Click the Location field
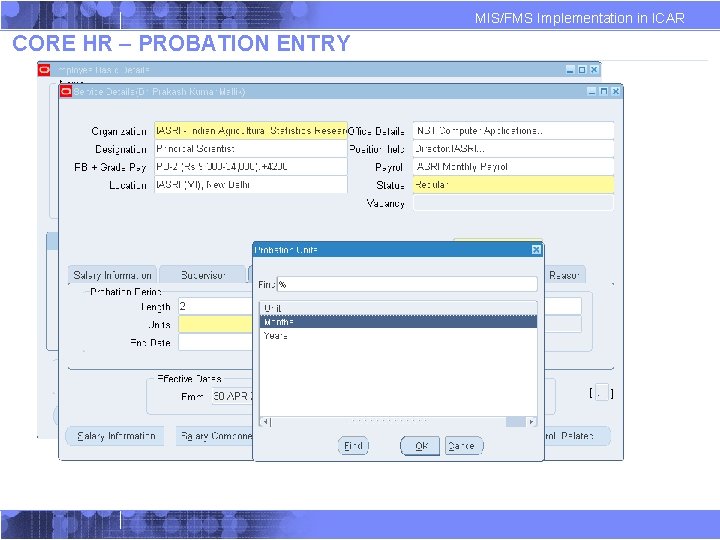The width and height of the screenshot is (720, 540). pos(251,185)
